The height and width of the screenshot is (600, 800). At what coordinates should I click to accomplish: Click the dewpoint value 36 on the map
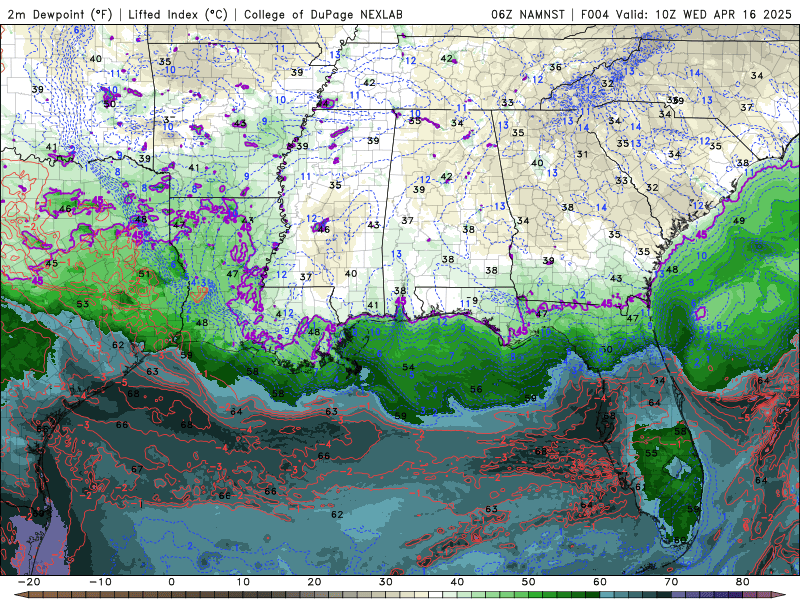tap(555, 67)
